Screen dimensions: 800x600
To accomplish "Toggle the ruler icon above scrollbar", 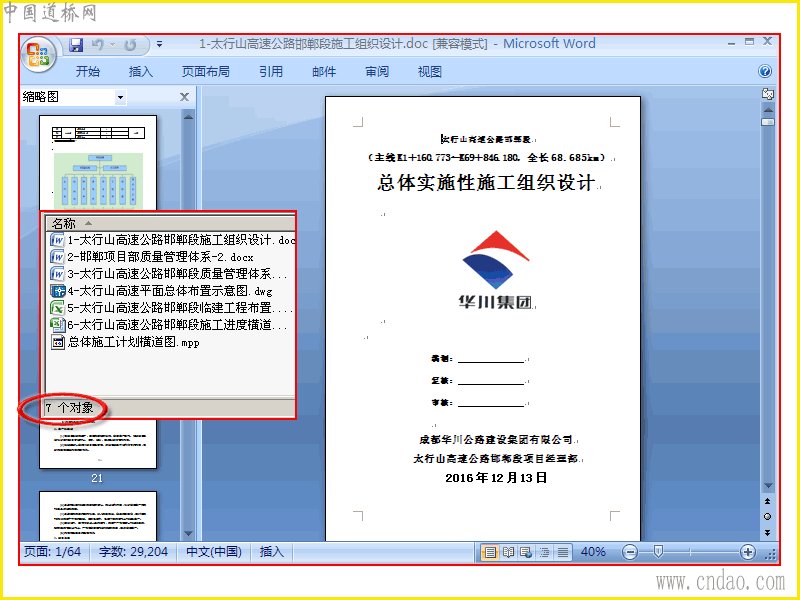I will pyautogui.click(x=767, y=94).
